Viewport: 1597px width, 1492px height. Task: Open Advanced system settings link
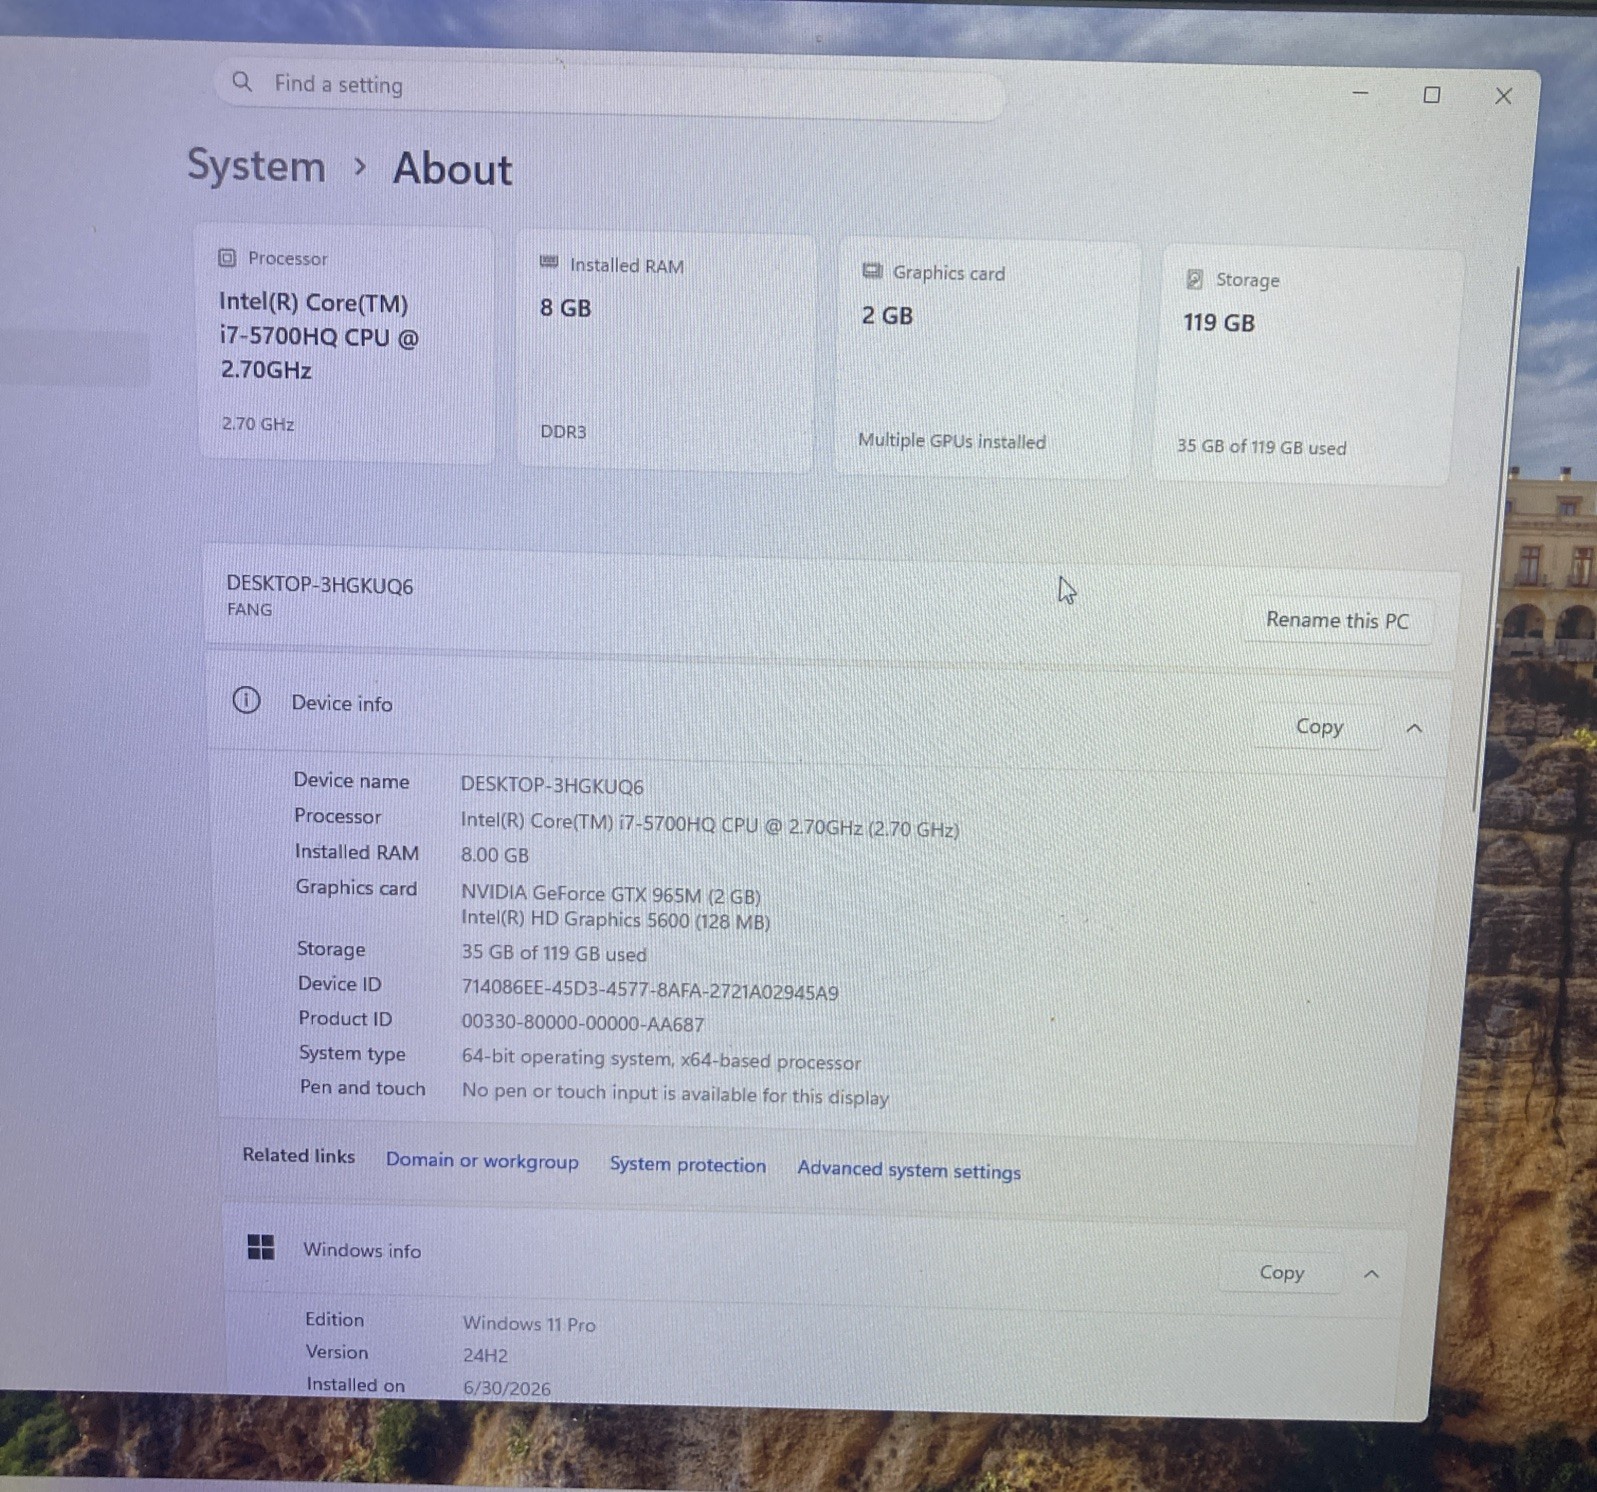coord(909,1170)
